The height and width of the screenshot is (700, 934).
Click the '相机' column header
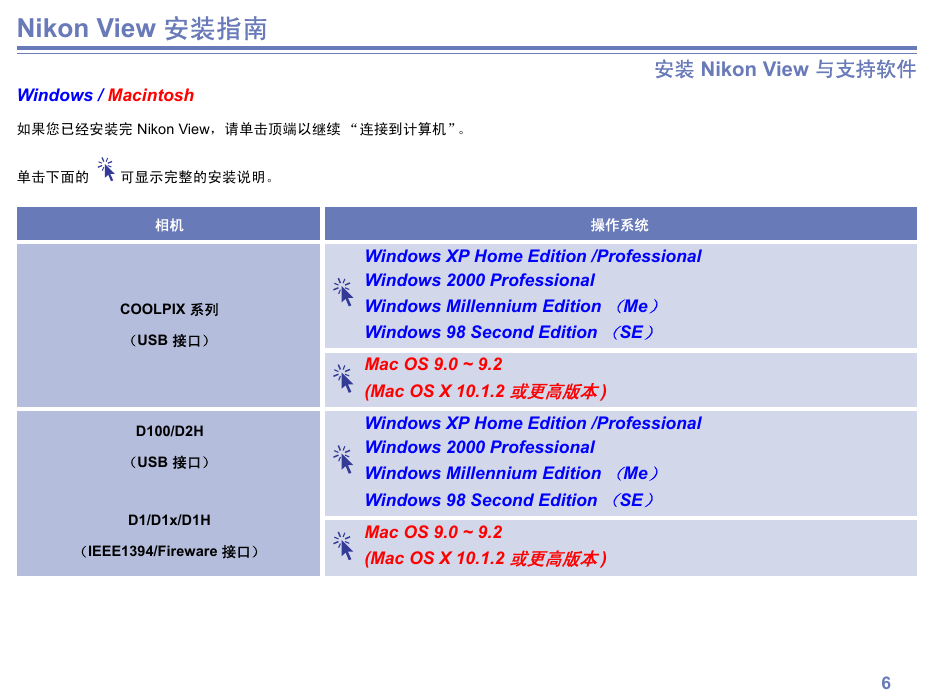[x=169, y=225]
